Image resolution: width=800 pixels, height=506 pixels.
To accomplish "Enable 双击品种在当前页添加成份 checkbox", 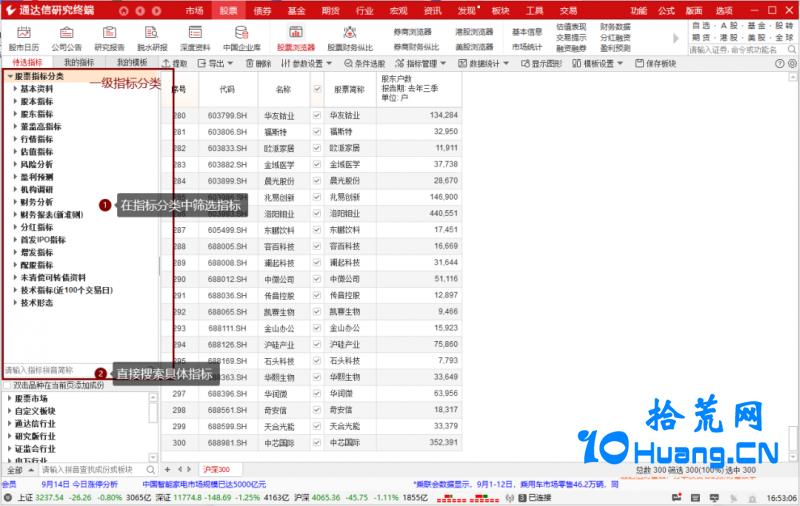I will click(x=7, y=386).
